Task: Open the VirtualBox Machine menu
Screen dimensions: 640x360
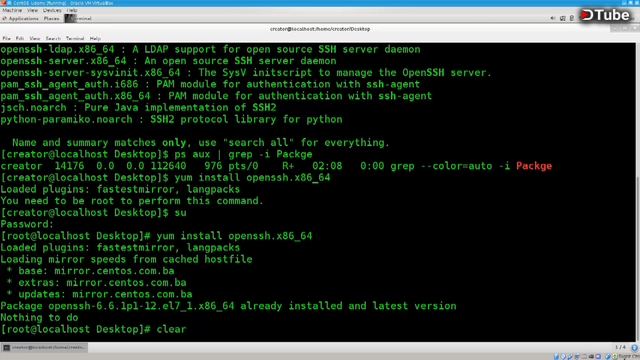Action: click(12, 10)
